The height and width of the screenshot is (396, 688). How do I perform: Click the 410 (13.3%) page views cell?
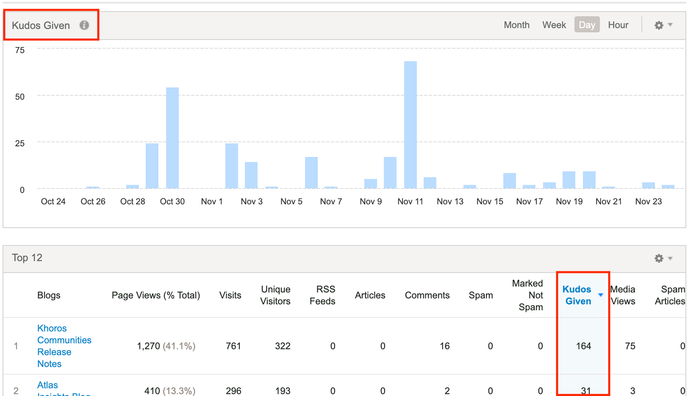click(x=170, y=391)
